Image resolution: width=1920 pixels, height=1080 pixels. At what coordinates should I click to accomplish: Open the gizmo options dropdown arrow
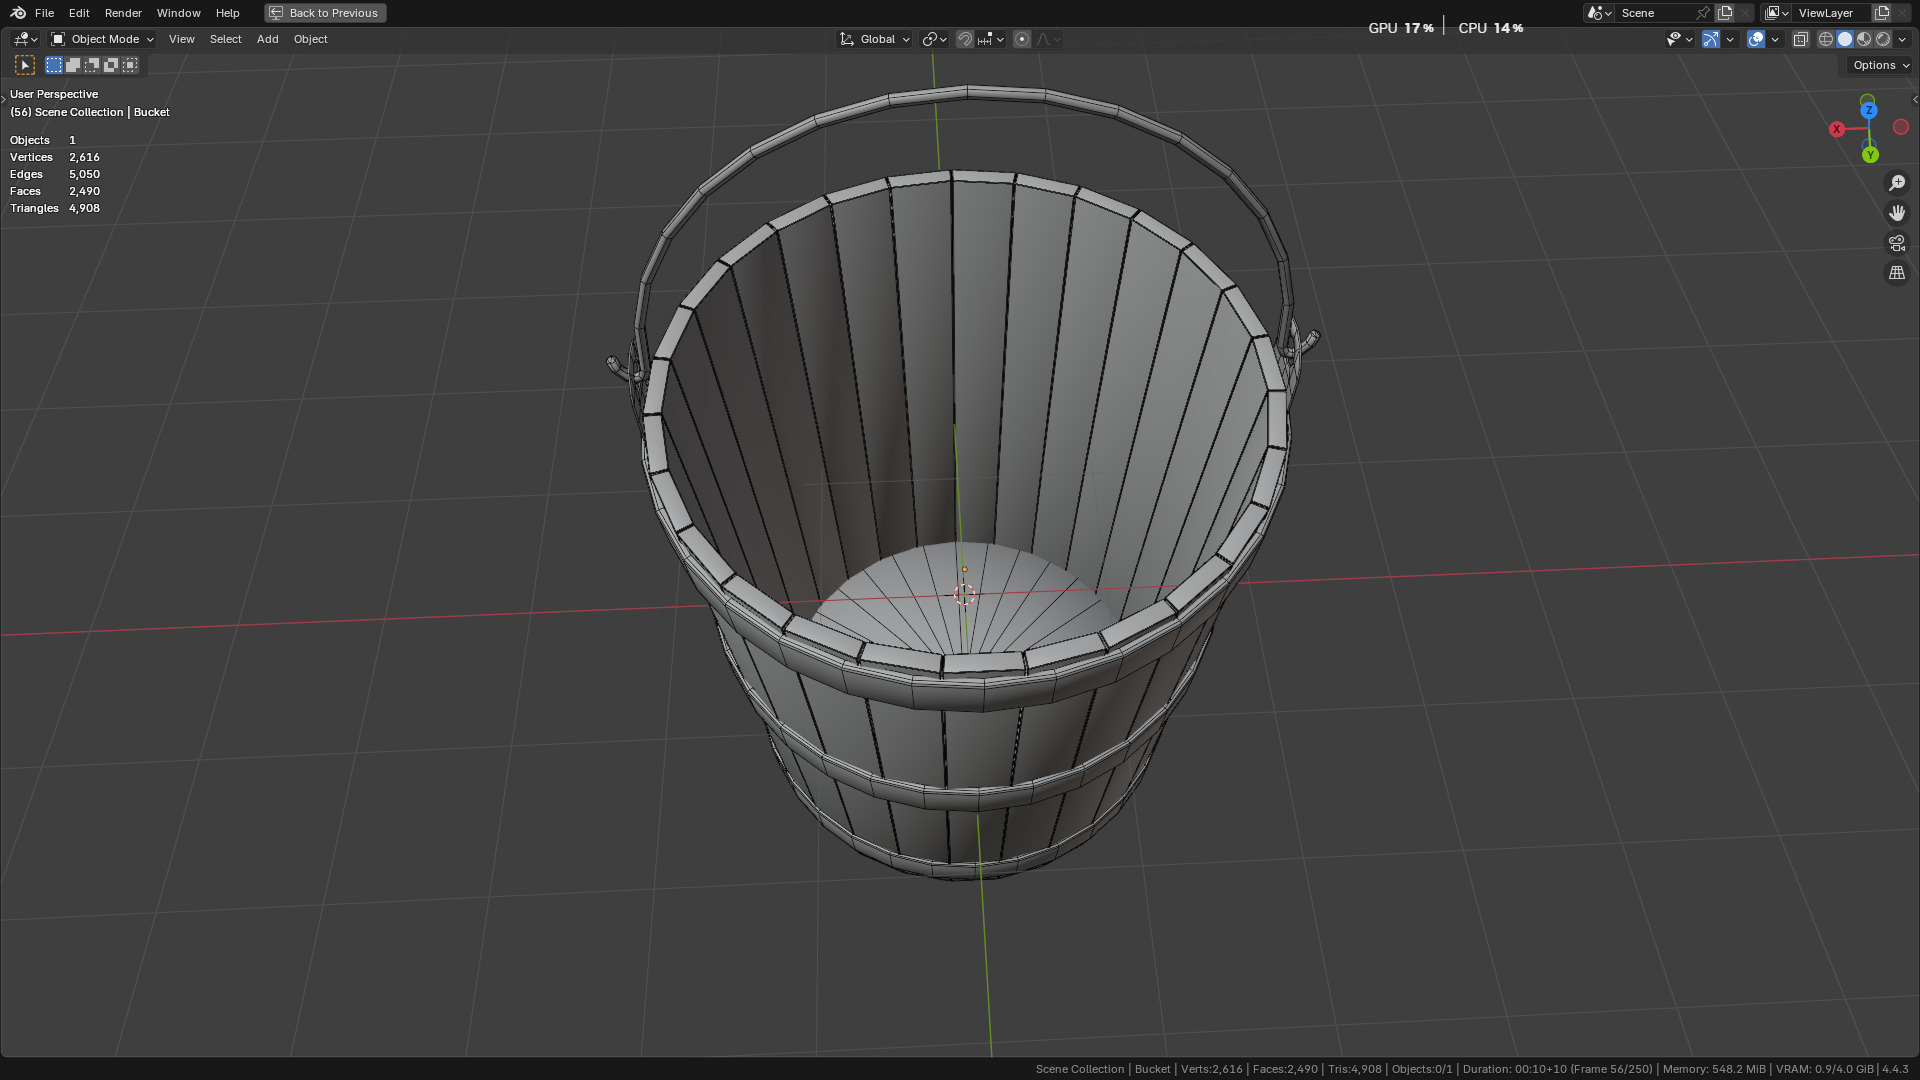pyautogui.click(x=1730, y=39)
